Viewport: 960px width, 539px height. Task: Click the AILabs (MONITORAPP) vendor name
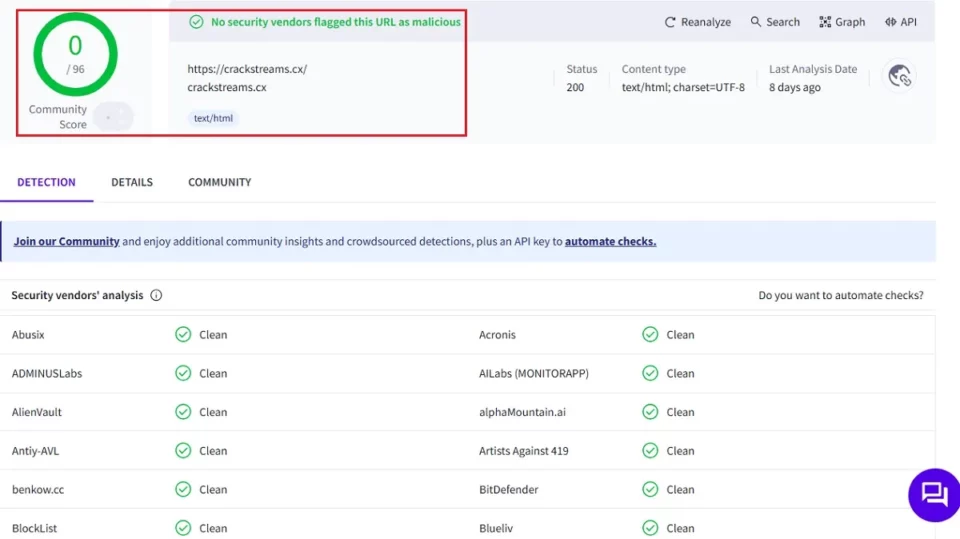534,373
